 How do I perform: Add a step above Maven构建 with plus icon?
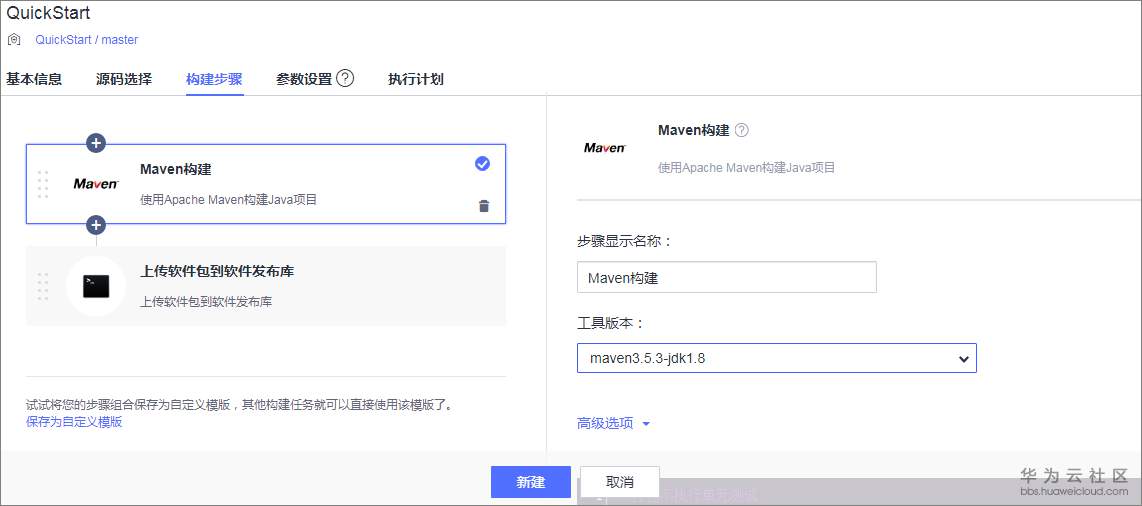pos(96,143)
